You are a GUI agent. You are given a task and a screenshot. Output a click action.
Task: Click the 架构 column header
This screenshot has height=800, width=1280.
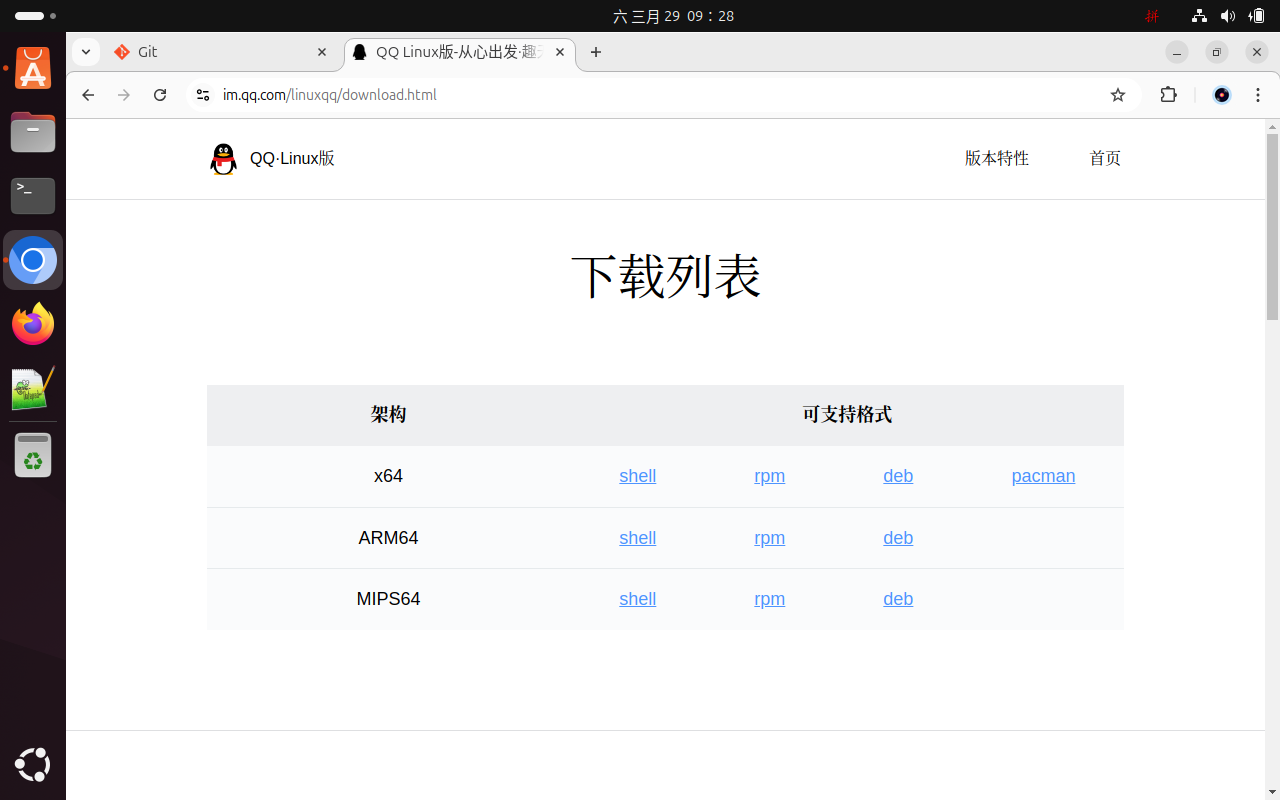pos(389,414)
